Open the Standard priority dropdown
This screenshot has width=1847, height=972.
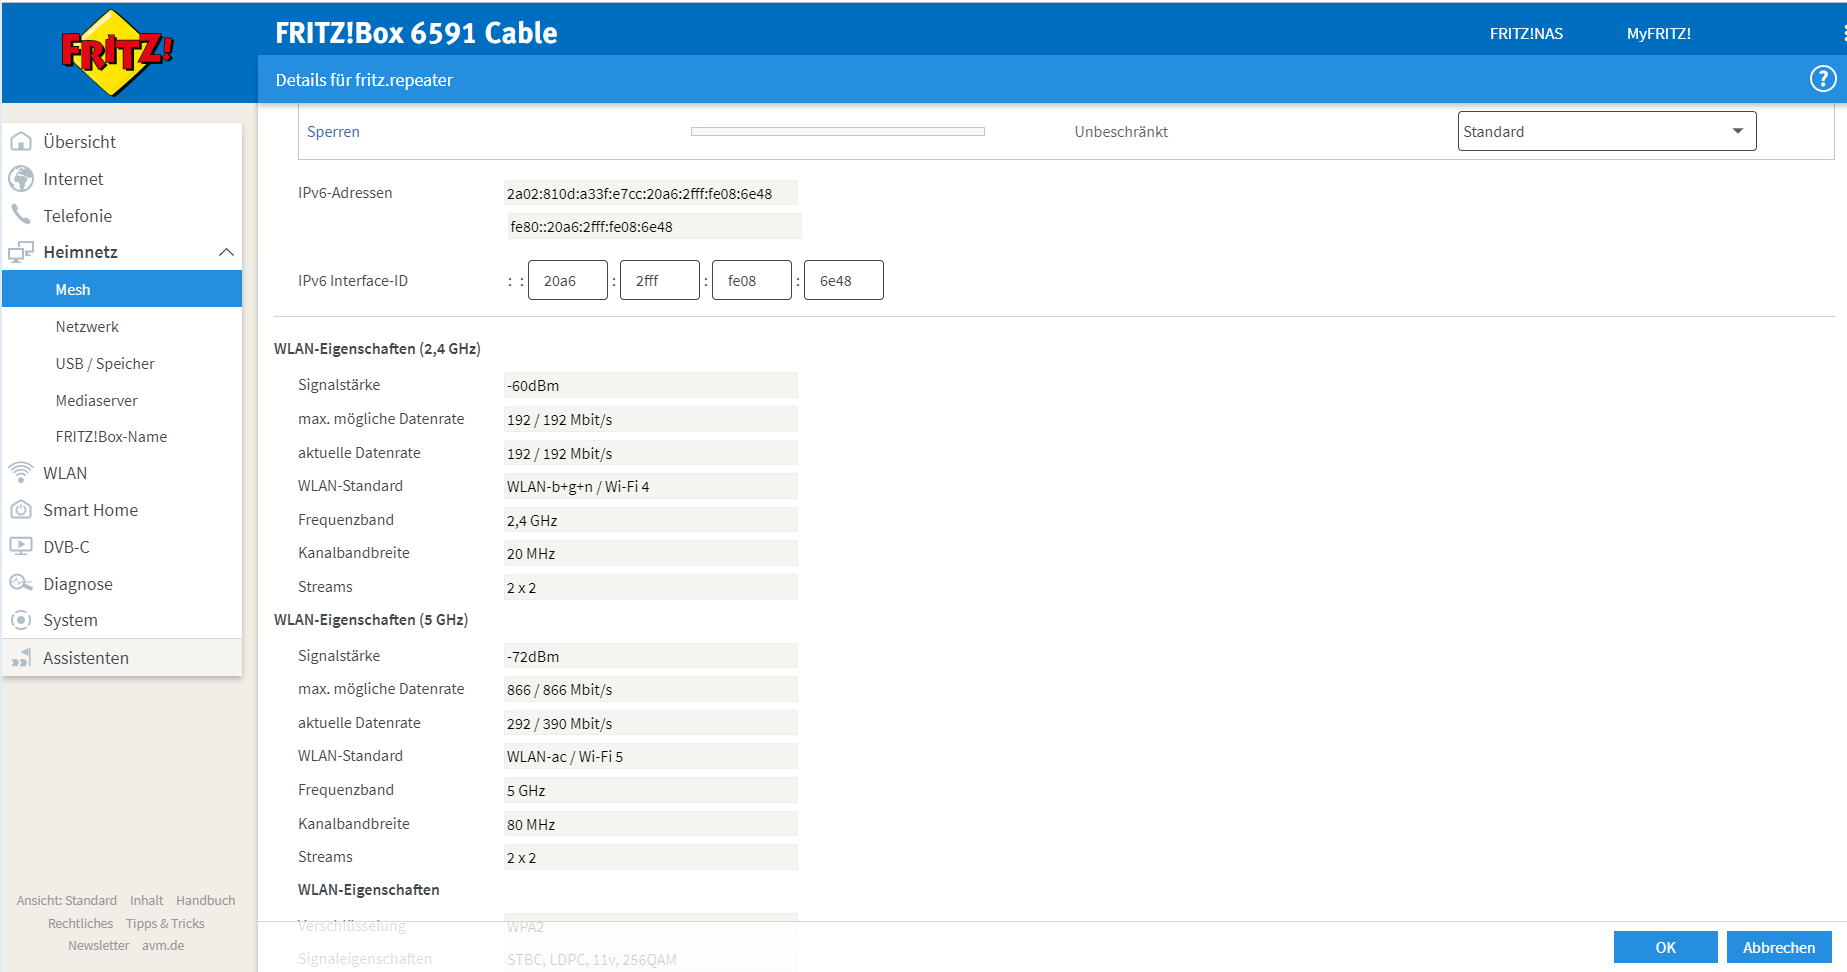coord(1607,131)
